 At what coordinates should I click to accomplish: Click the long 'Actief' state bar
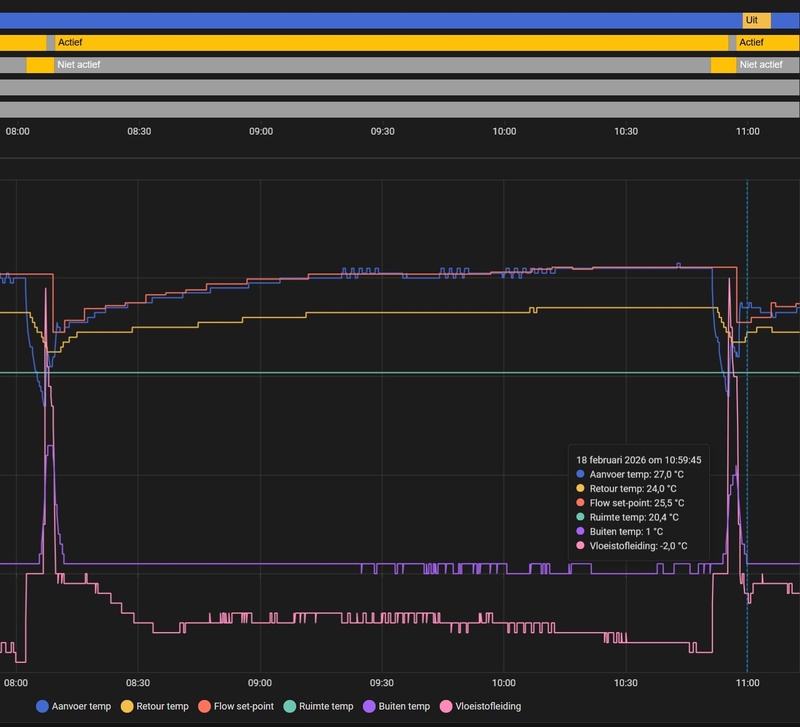click(x=390, y=42)
